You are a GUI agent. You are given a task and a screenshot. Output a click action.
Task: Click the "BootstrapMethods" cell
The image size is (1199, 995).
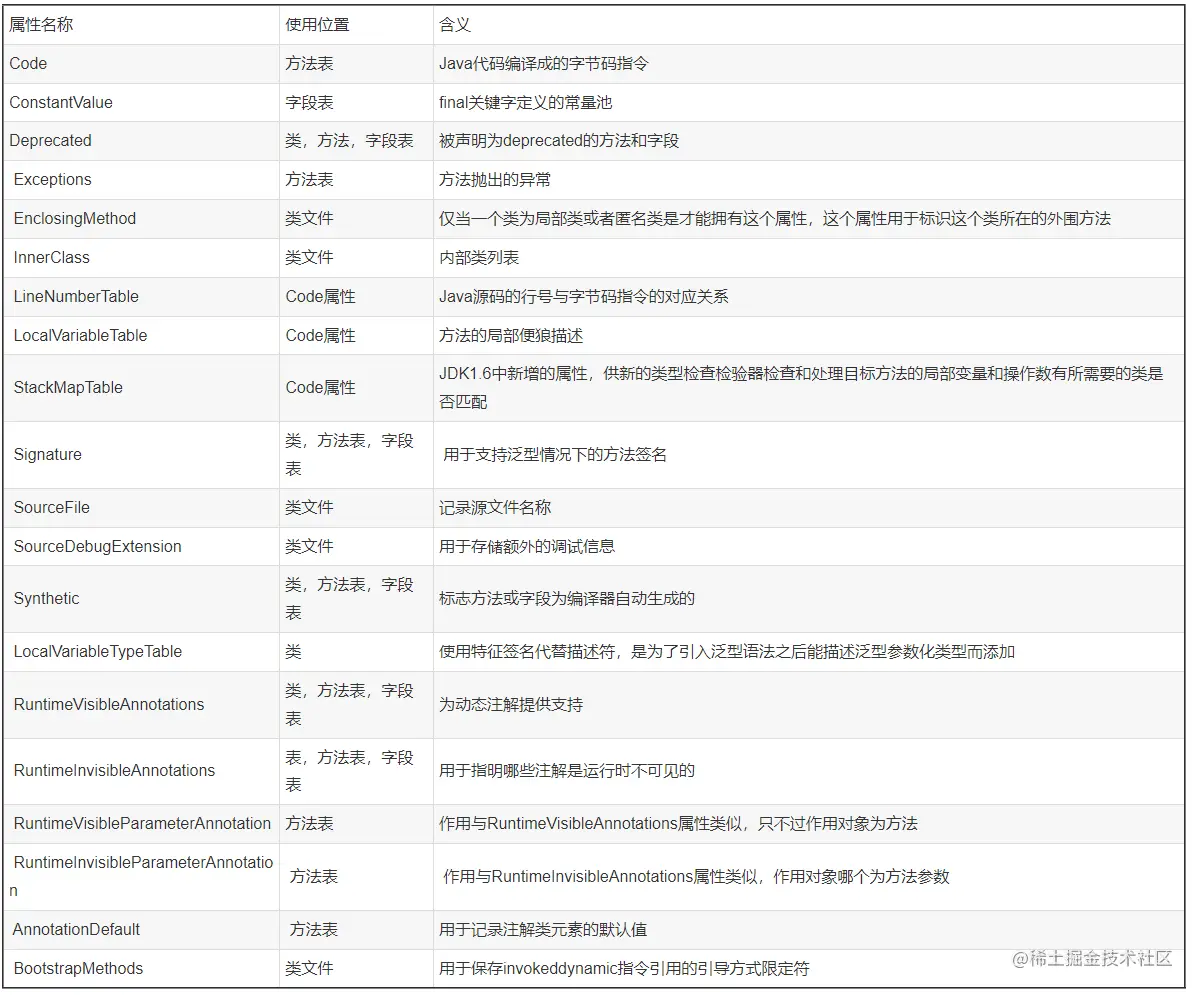tap(141, 969)
